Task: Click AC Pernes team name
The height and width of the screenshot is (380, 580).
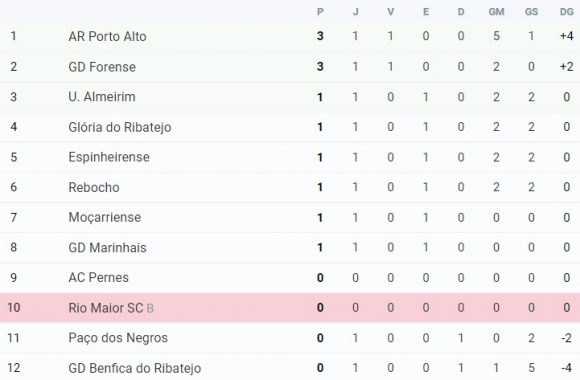Action: point(98,278)
